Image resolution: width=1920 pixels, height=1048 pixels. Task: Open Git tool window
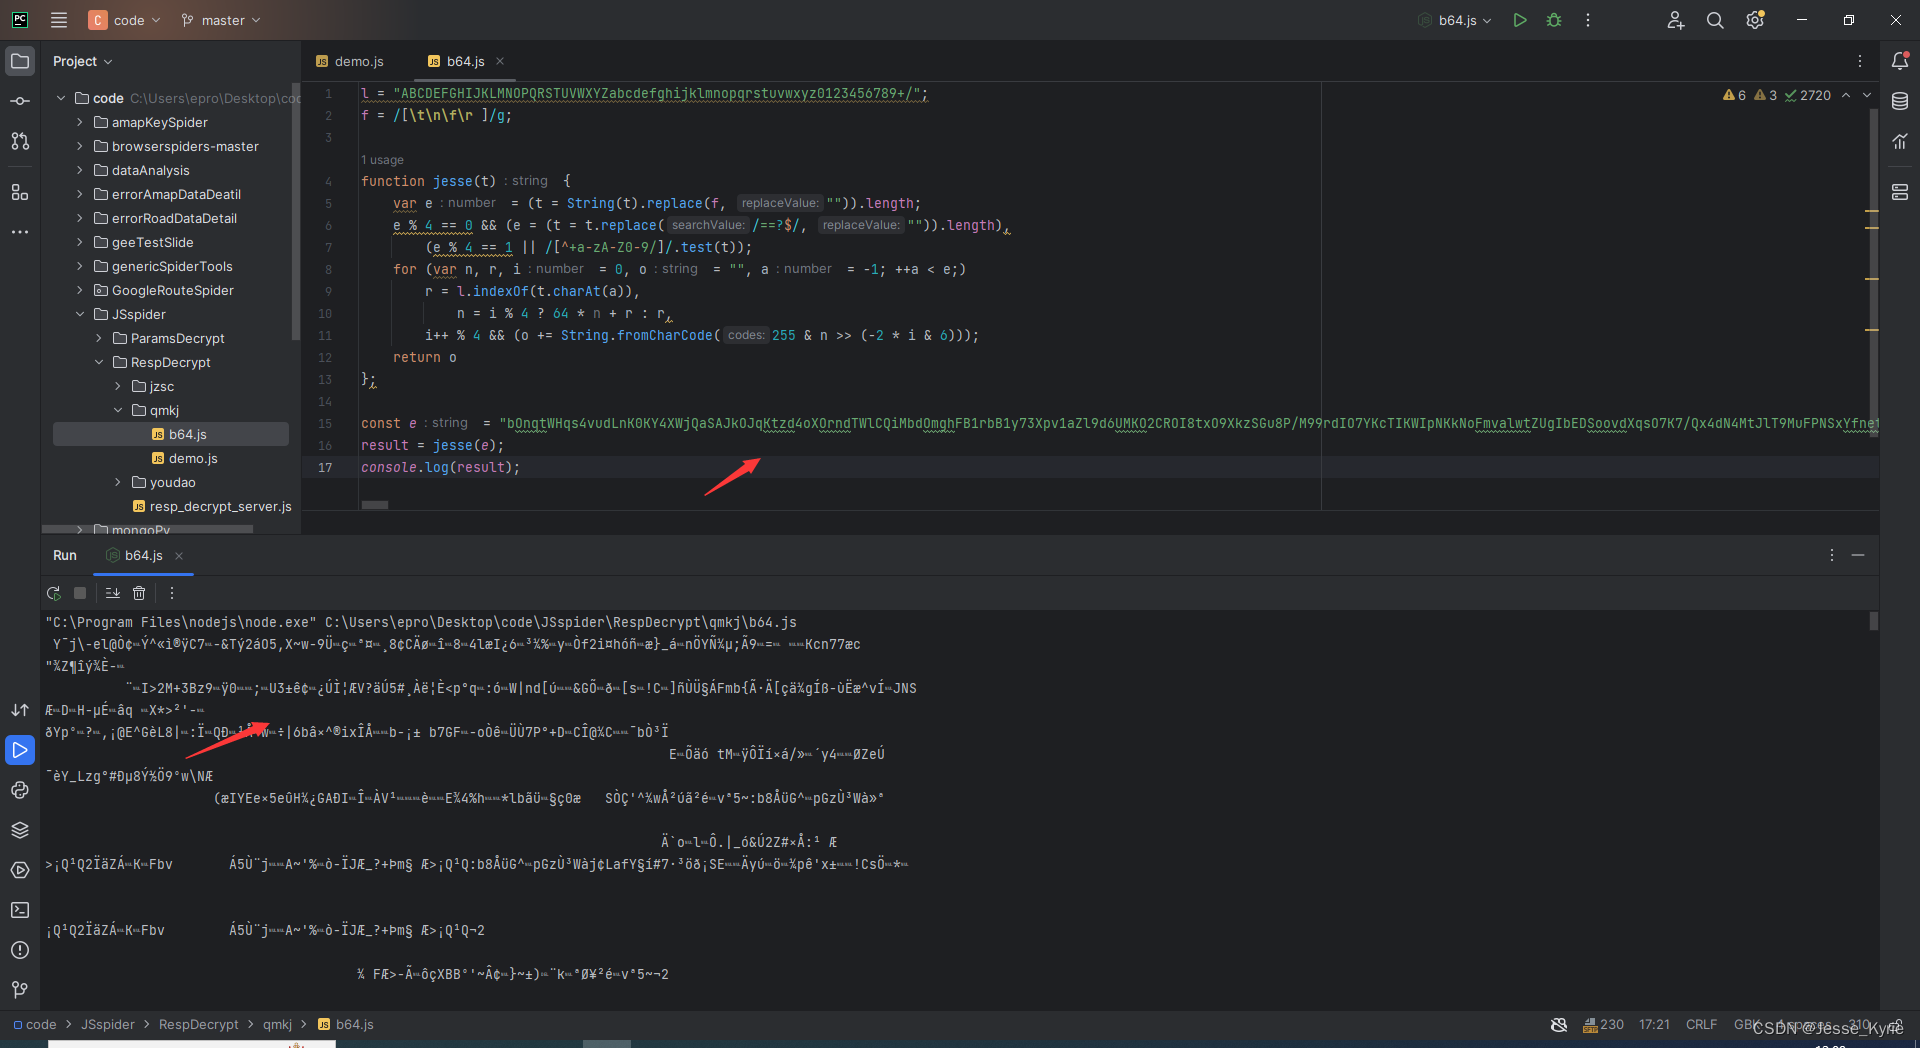click(20, 990)
